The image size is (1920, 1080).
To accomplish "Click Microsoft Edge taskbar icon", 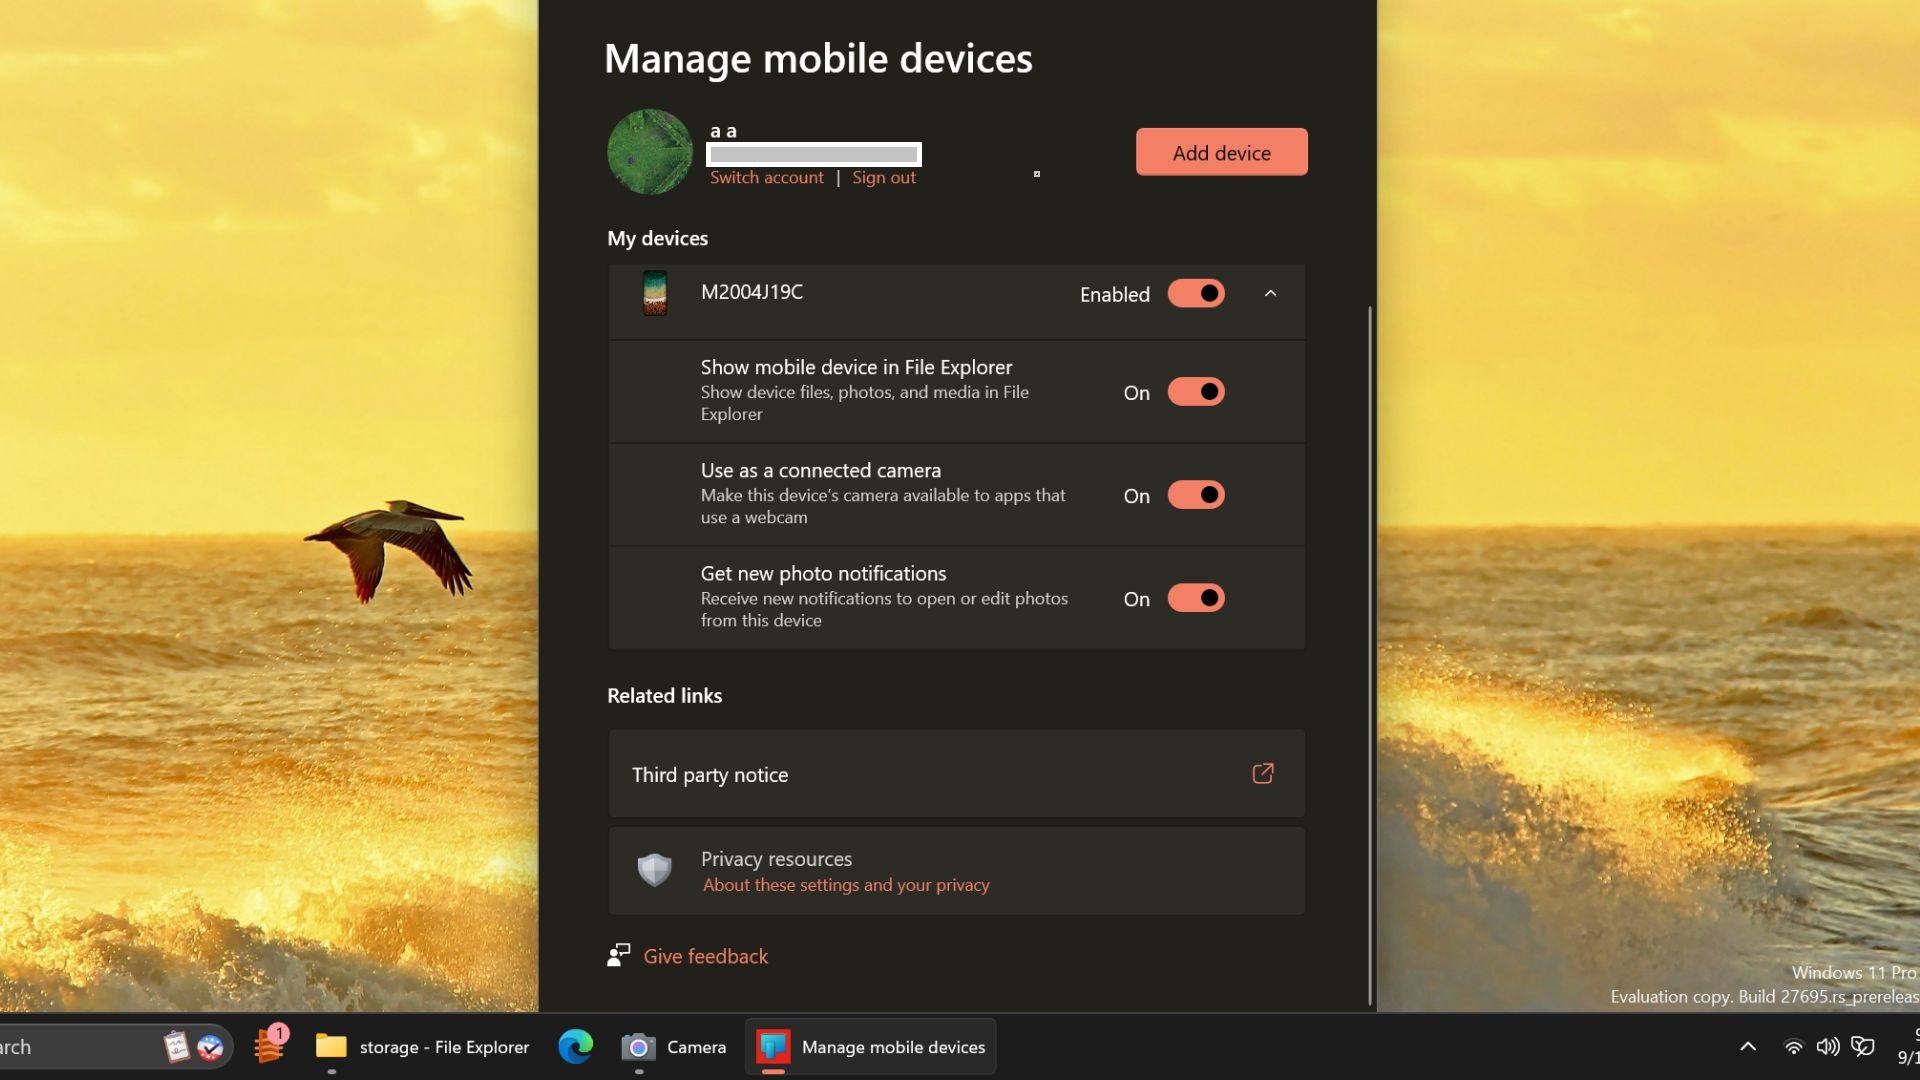I will pos(576,1046).
